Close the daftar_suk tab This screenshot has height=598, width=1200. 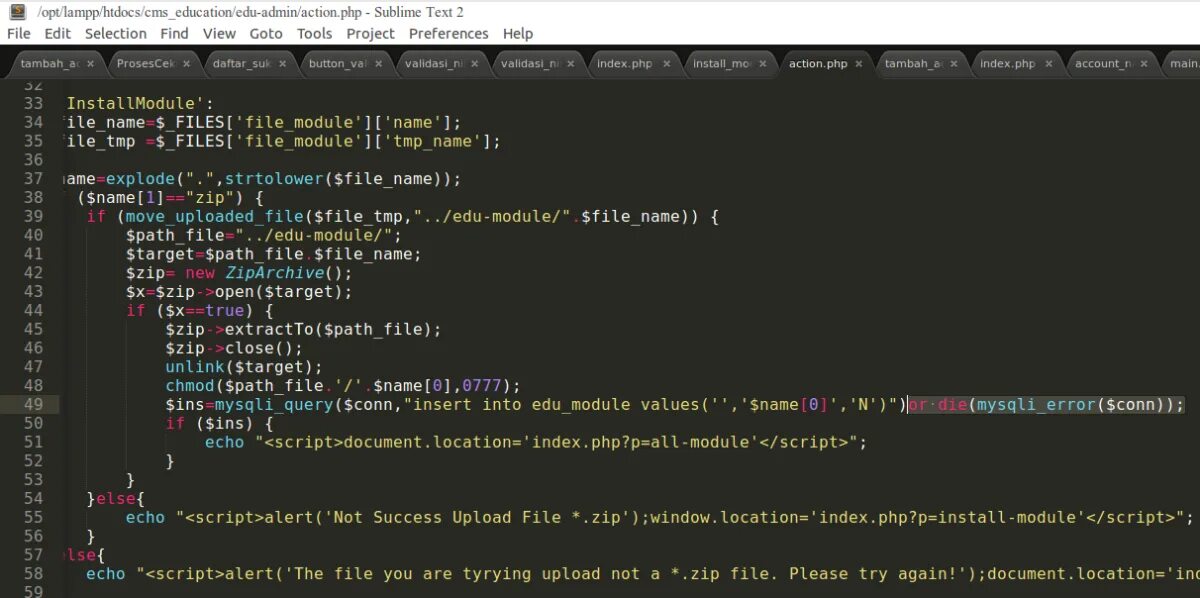point(282,63)
